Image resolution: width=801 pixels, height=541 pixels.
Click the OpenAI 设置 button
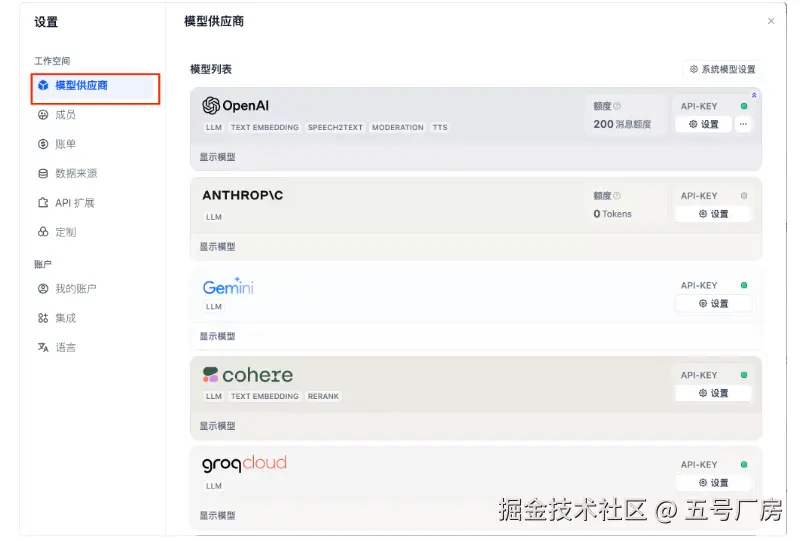point(703,124)
